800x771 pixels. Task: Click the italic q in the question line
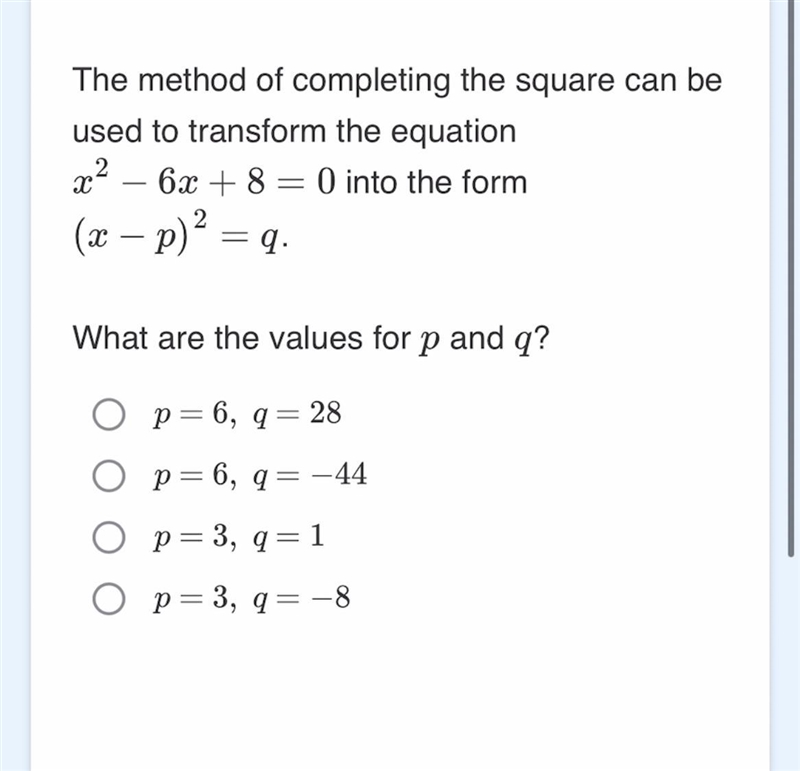click(x=522, y=341)
